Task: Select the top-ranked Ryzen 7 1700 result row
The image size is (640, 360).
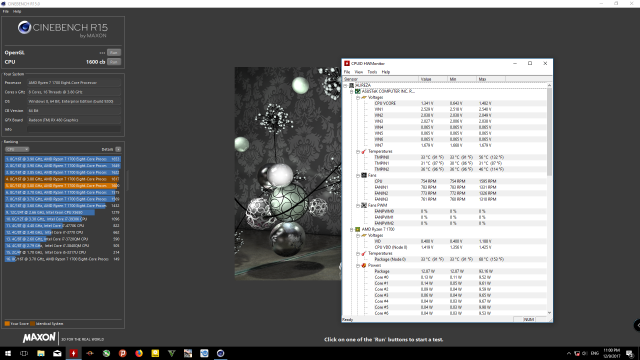Action: point(62,159)
